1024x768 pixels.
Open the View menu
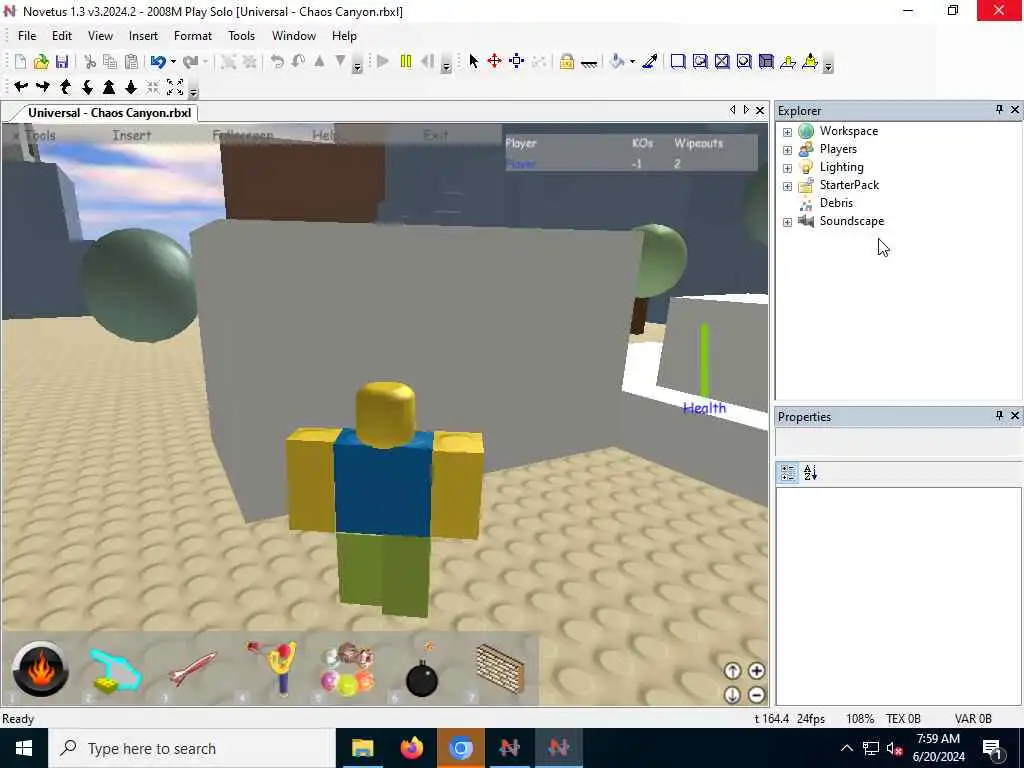coord(101,36)
